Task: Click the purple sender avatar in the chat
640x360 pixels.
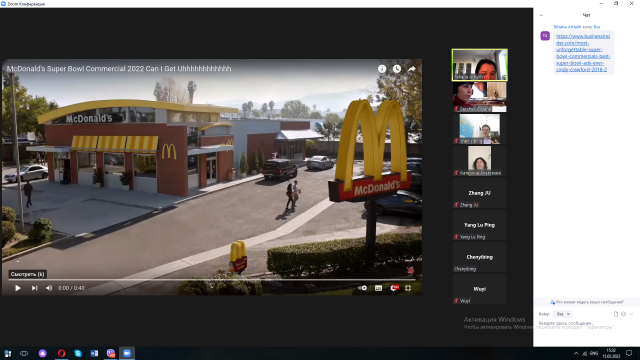Action: click(545, 36)
